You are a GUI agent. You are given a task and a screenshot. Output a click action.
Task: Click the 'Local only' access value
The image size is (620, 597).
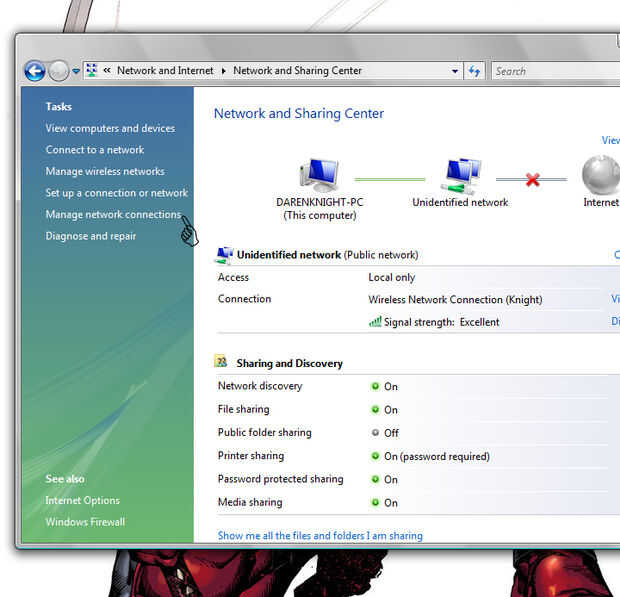(392, 278)
